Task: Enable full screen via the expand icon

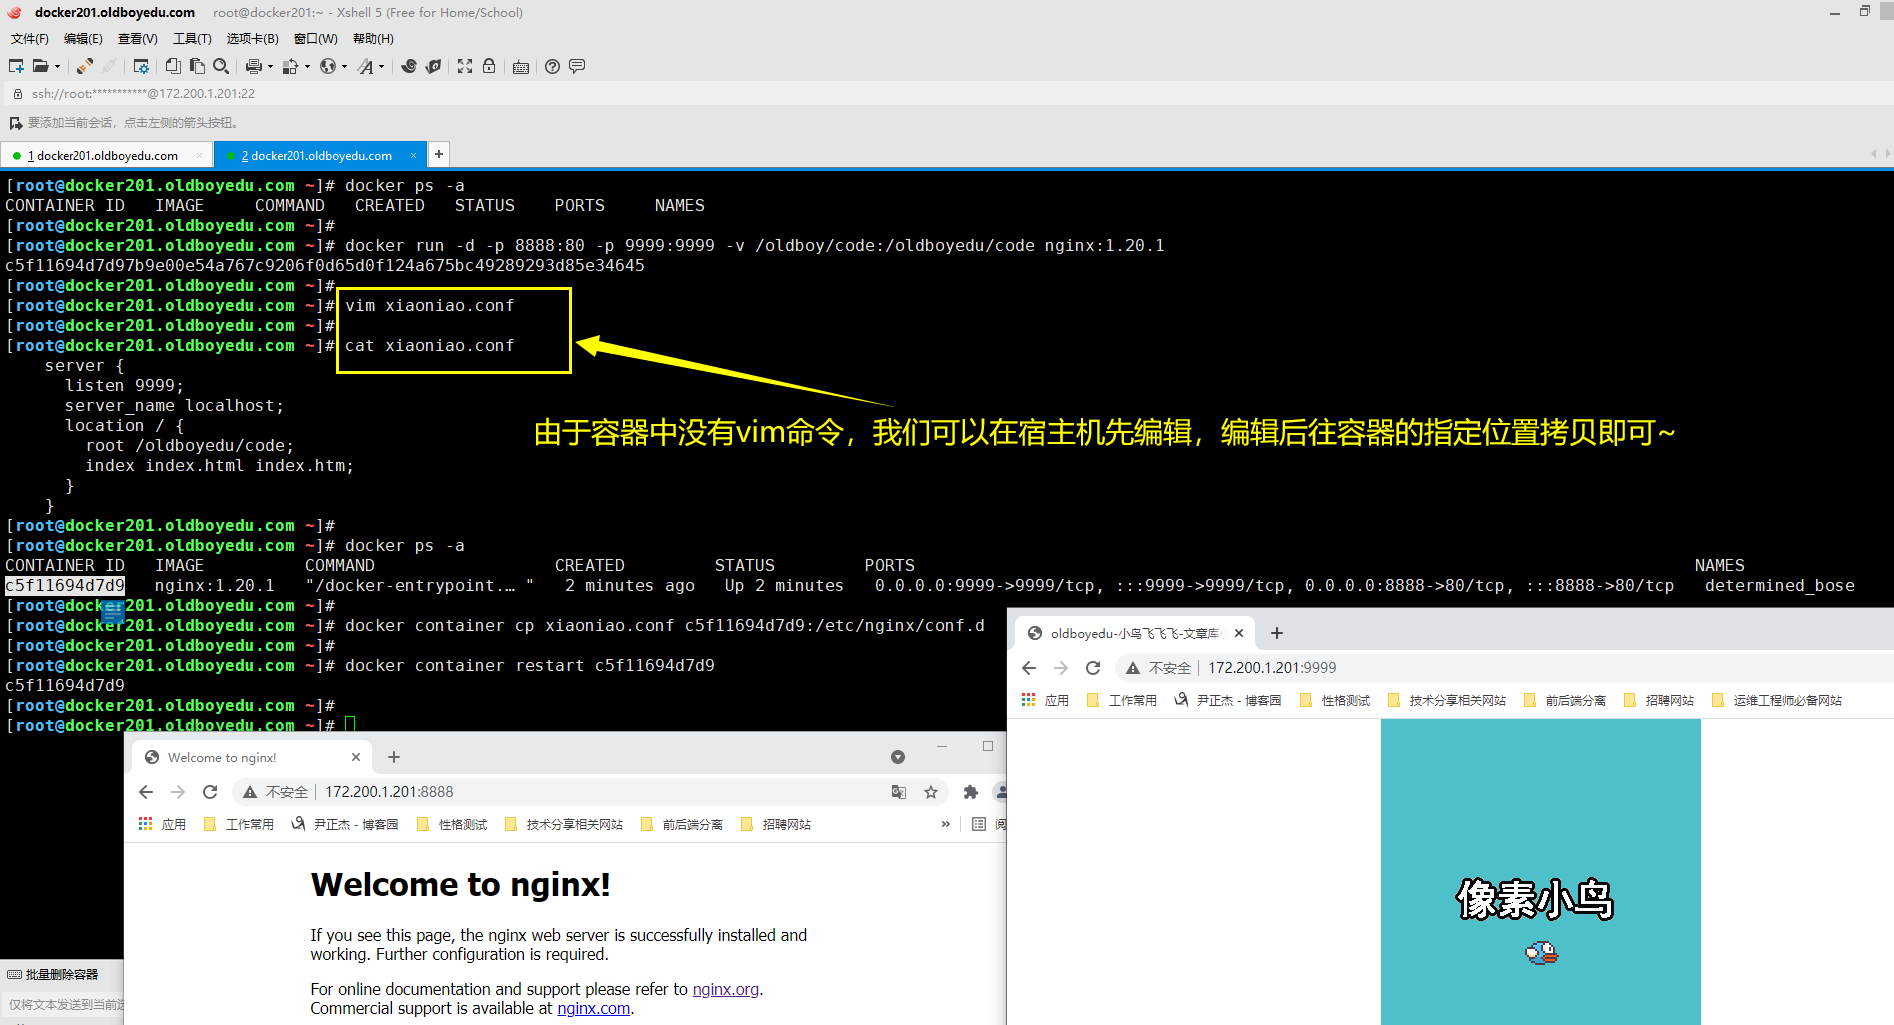Action: [x=464, y=66]
